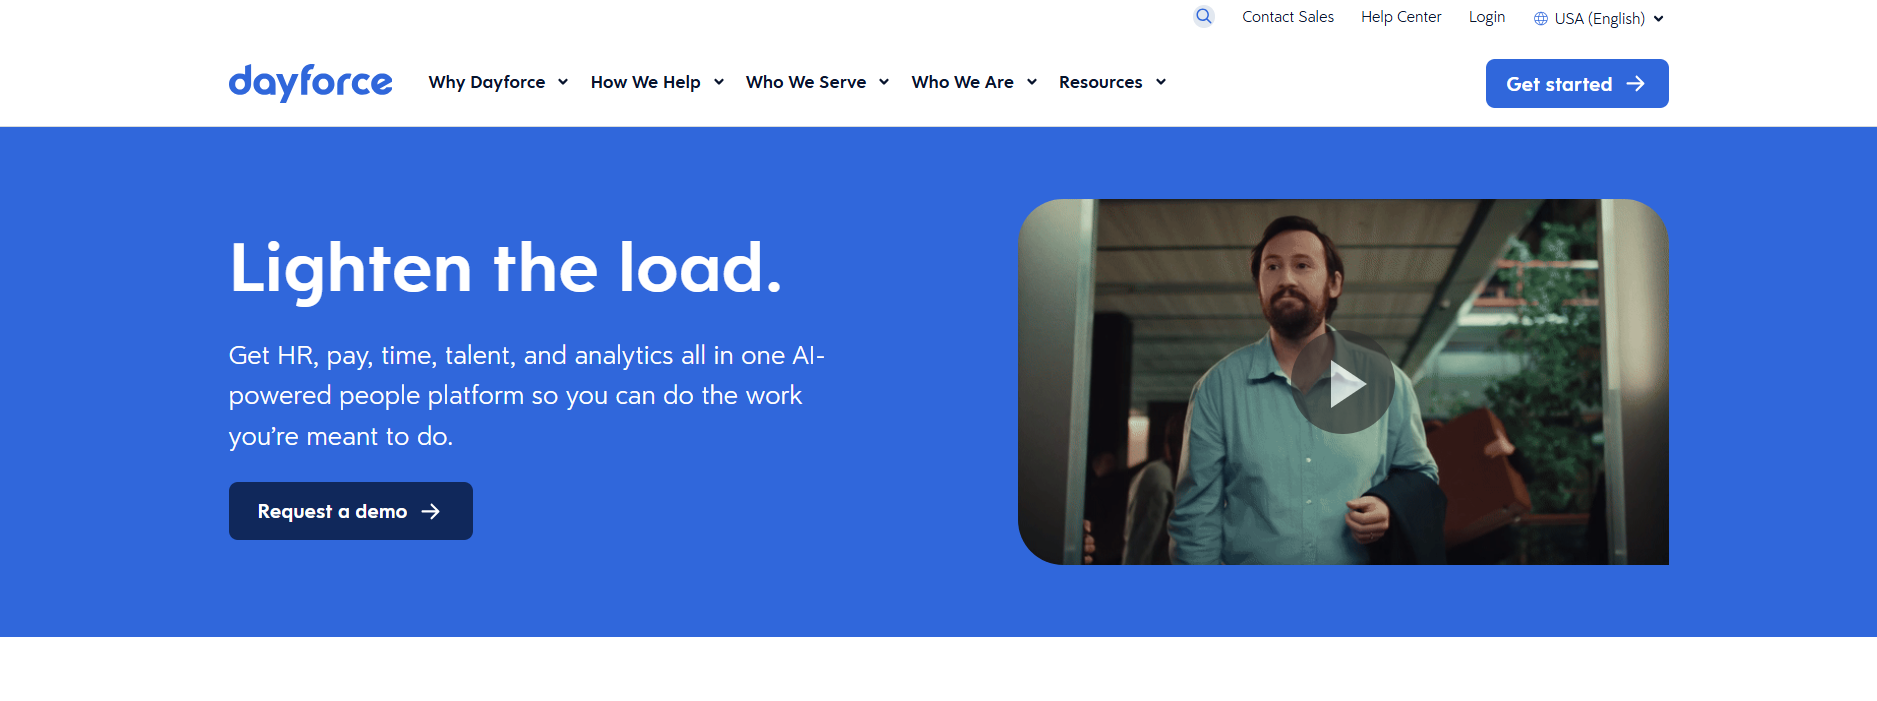Expand the Who We Serve chevron

coord(884,82)
